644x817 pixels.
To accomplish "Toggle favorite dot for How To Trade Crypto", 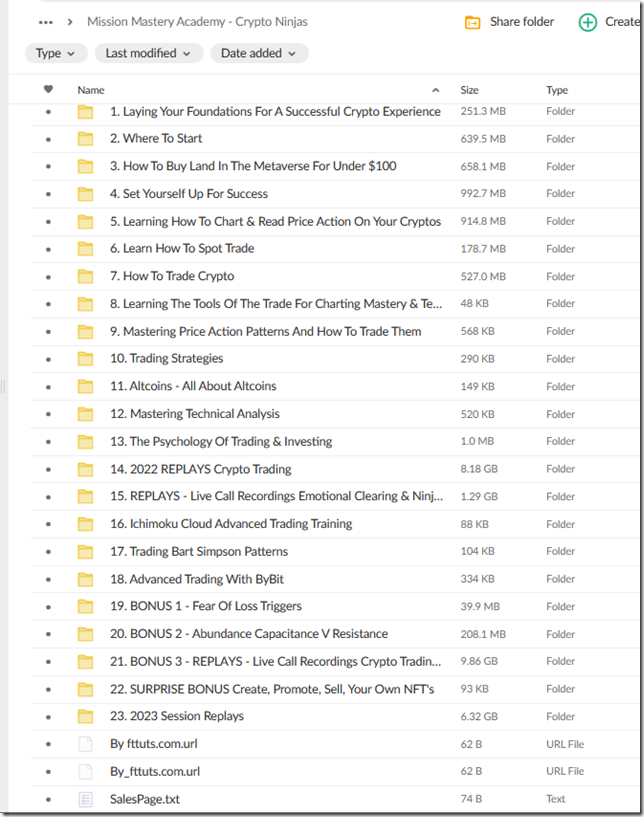I will (48, 277).
